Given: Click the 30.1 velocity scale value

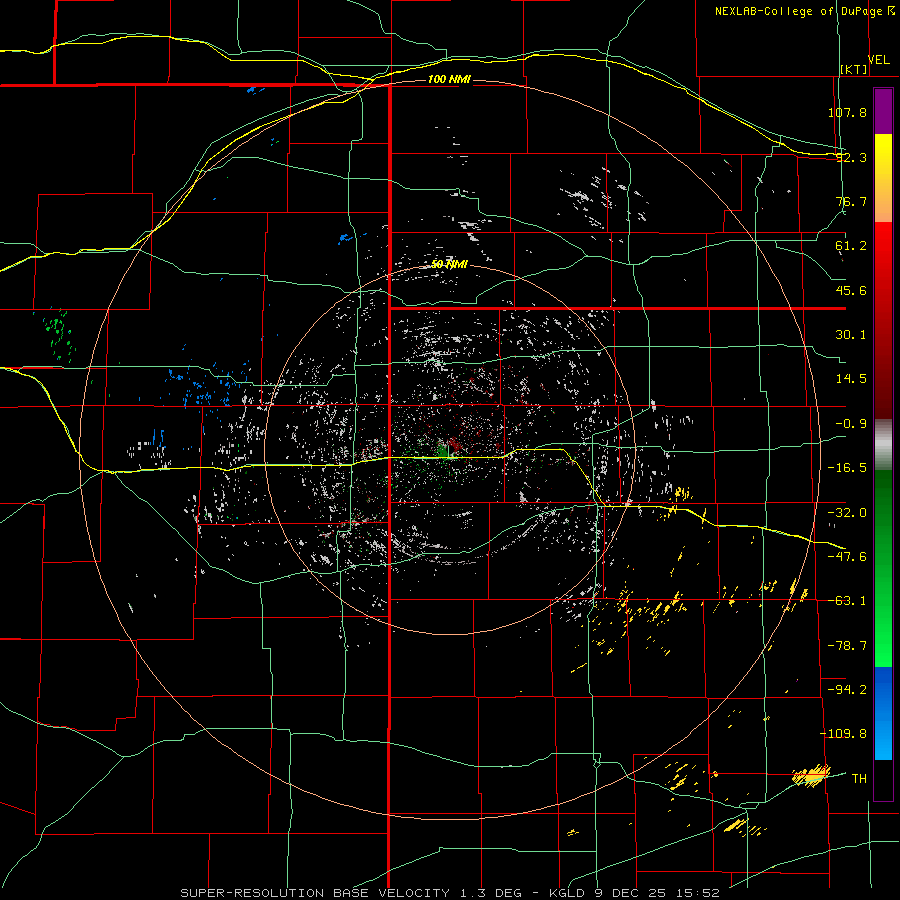Looking at the screenshot, I should (851, 335).
